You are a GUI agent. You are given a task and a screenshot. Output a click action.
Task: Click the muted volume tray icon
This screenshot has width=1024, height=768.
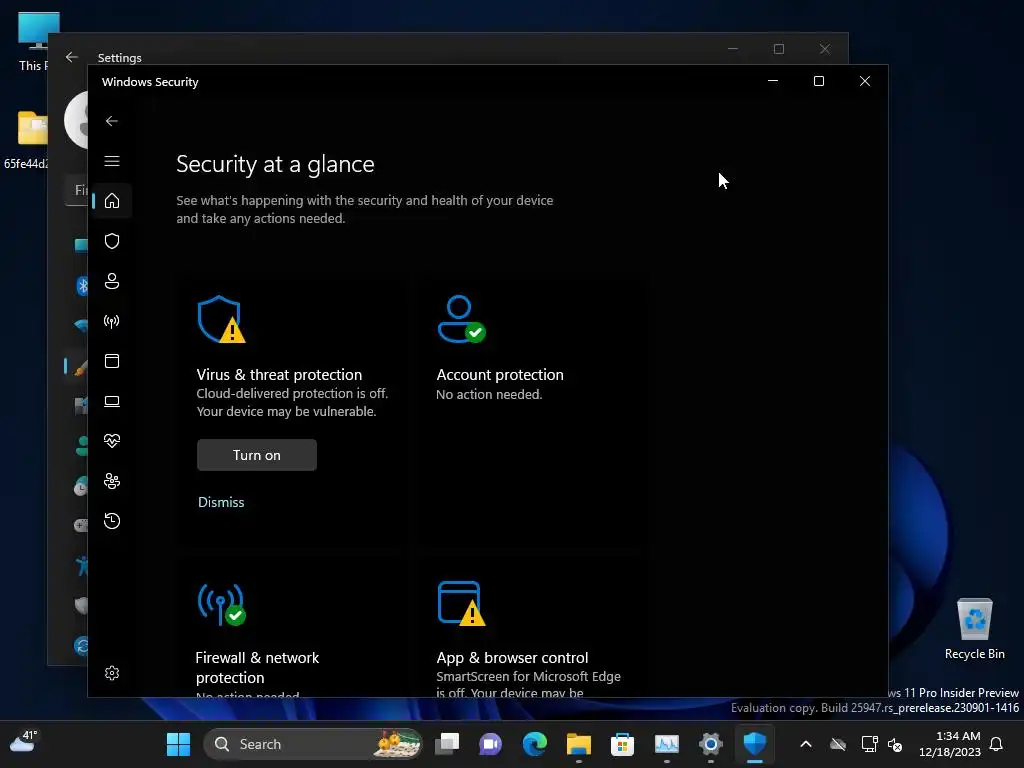click(x=895, y=744)
